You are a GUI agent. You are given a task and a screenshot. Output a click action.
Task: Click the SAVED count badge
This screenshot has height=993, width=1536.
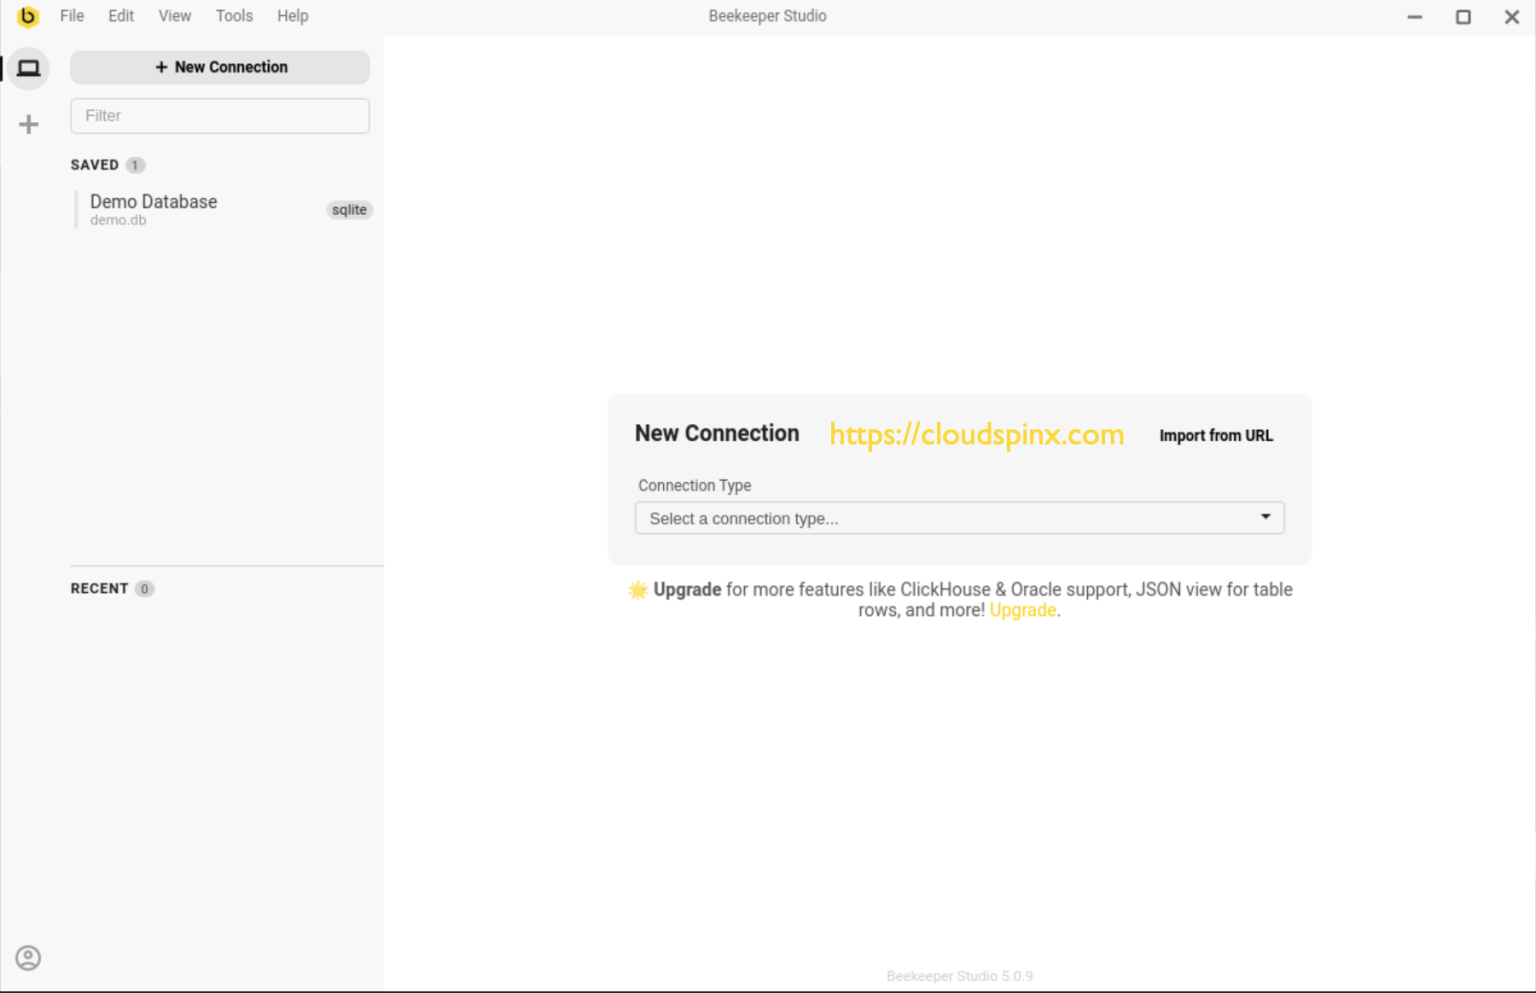tap(136, 164)
